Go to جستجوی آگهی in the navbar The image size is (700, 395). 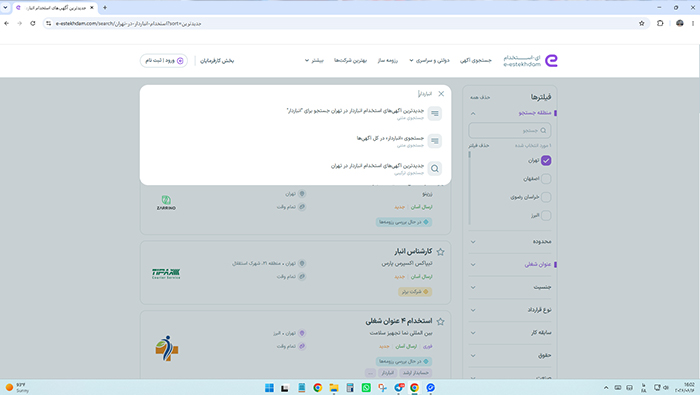pyautogui.click(x=475, y=60)
